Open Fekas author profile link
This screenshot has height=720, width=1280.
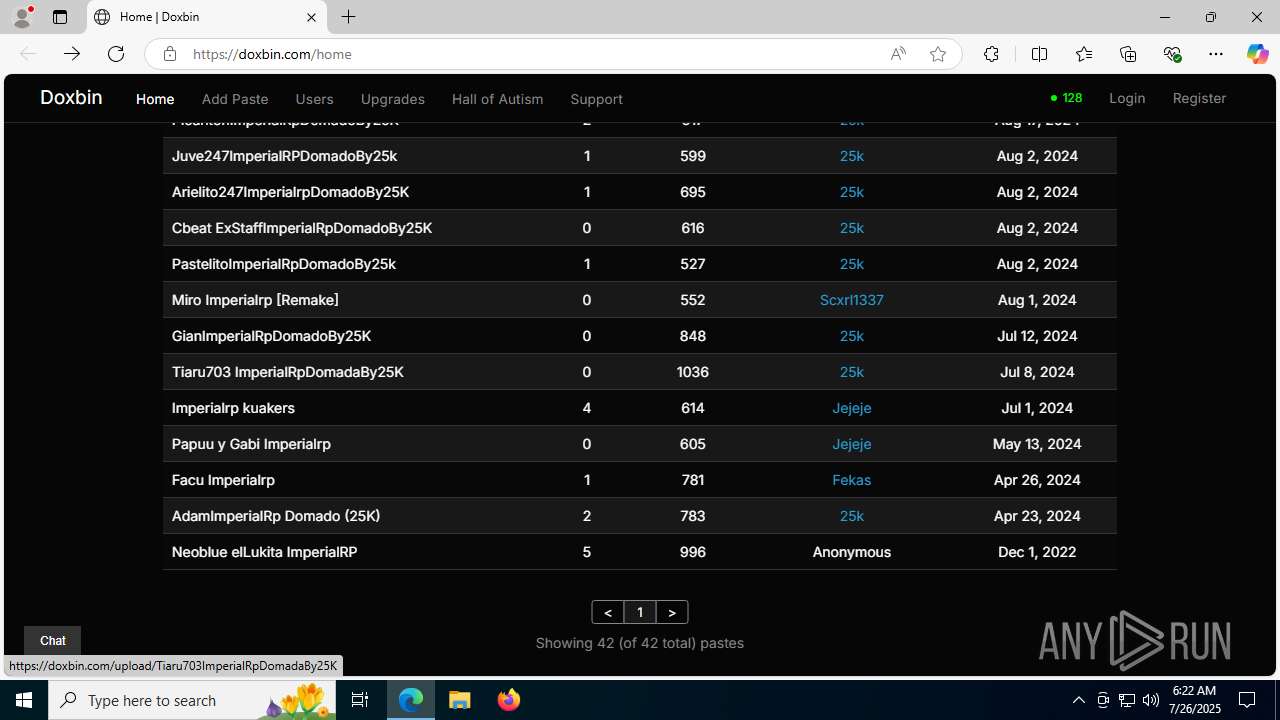click(x=852, y=480)
